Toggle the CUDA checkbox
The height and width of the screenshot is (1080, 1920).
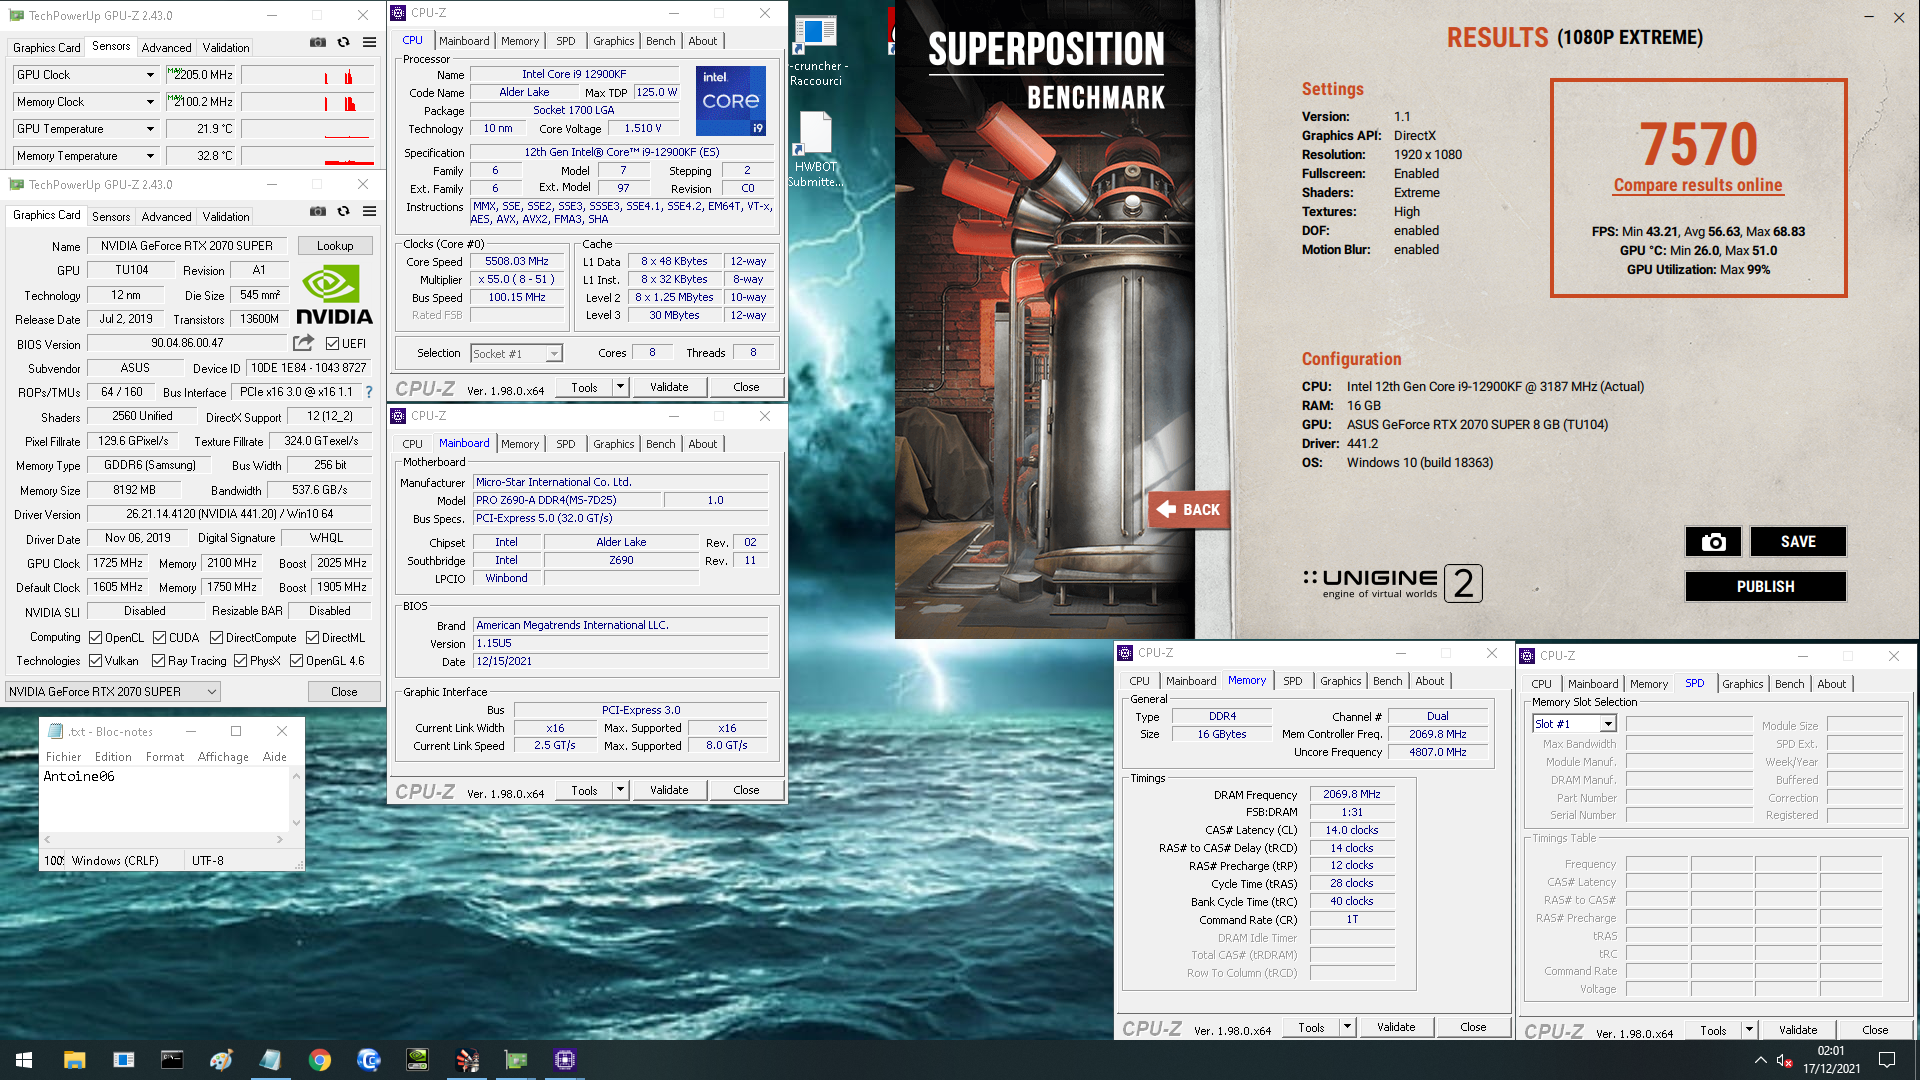pyautogui.click(x=159, y=638)
